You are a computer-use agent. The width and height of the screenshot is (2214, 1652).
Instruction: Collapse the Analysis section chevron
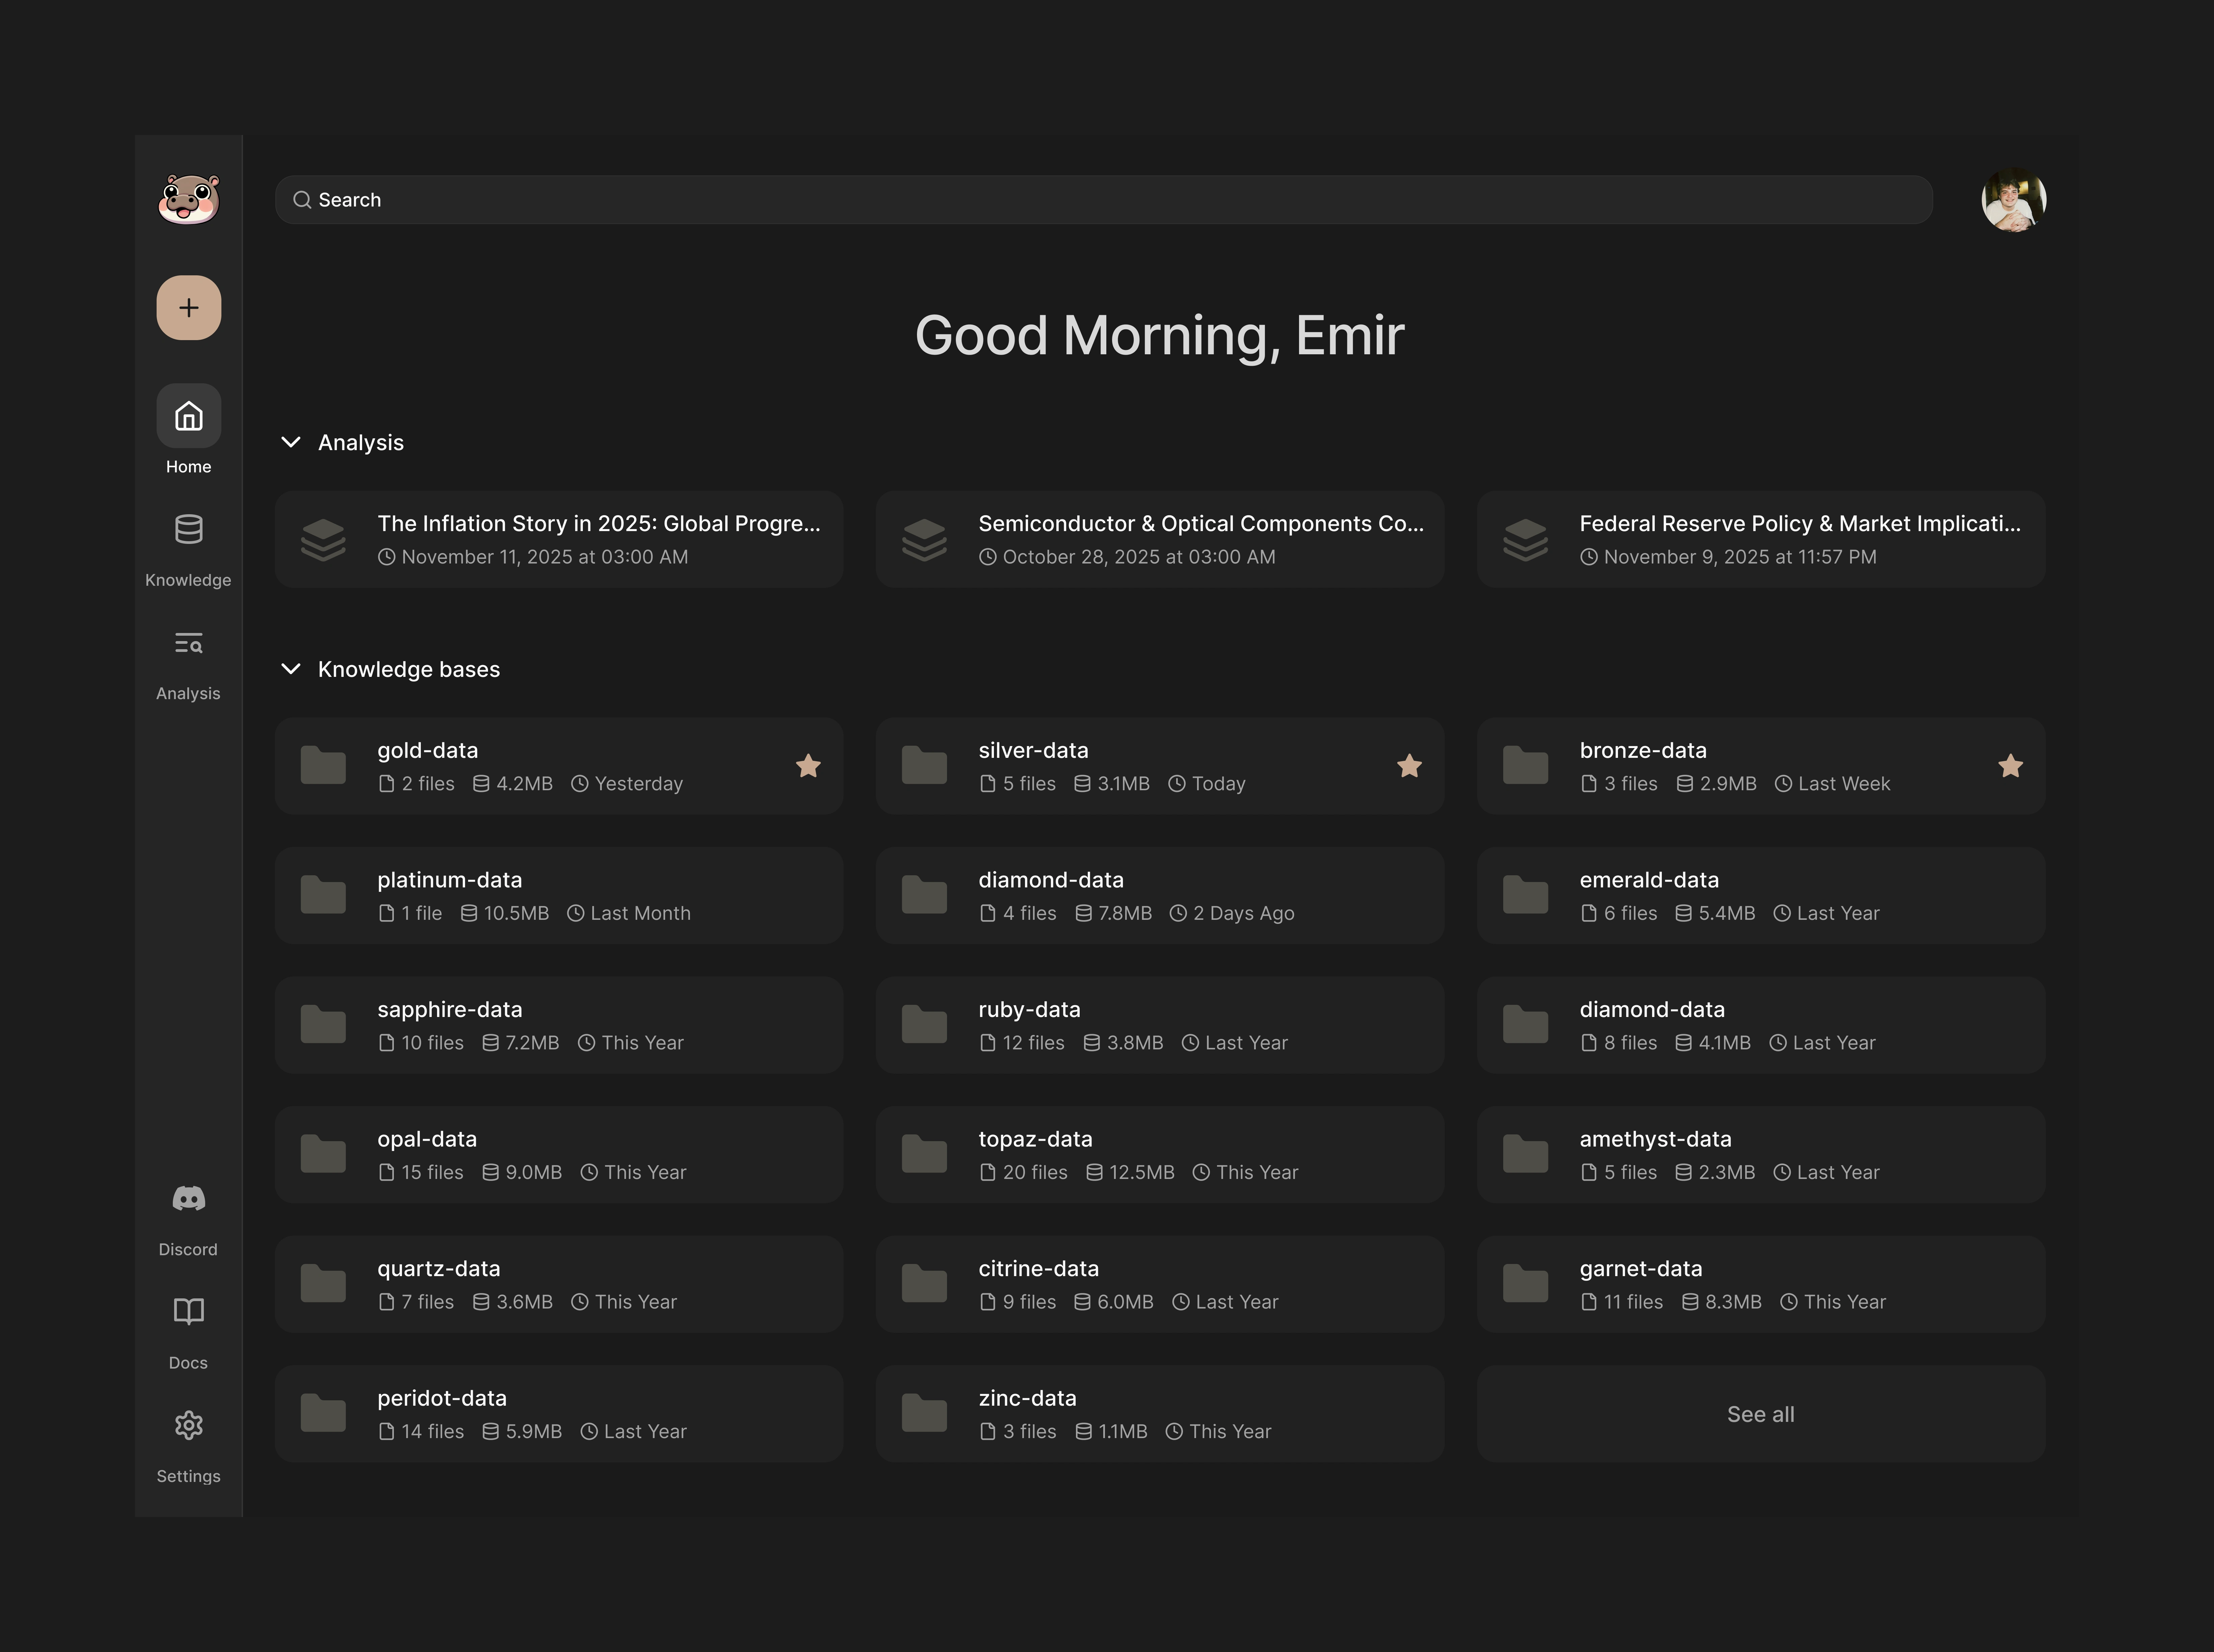(x=291, y=442)
